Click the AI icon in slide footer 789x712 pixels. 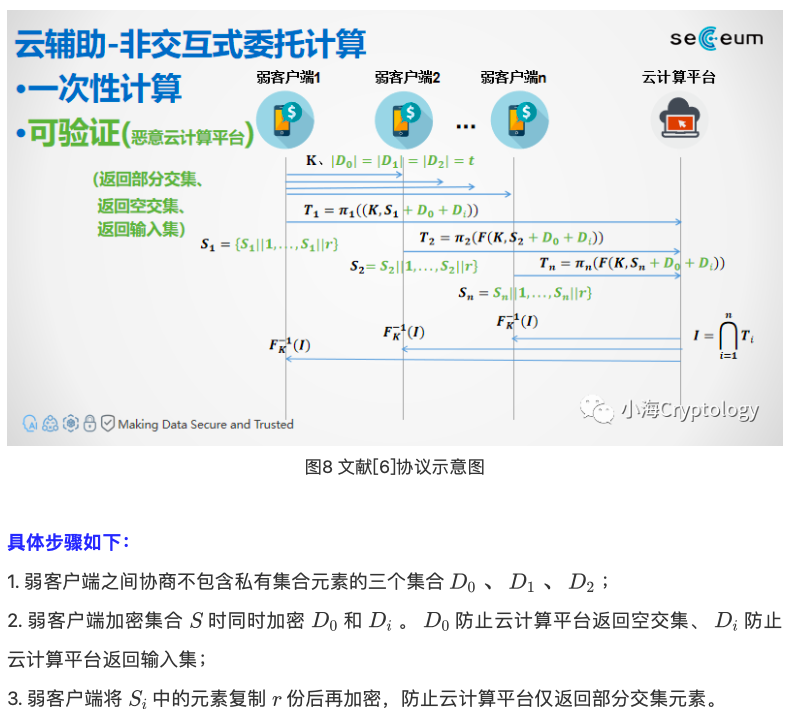click(x=30, y=424)
